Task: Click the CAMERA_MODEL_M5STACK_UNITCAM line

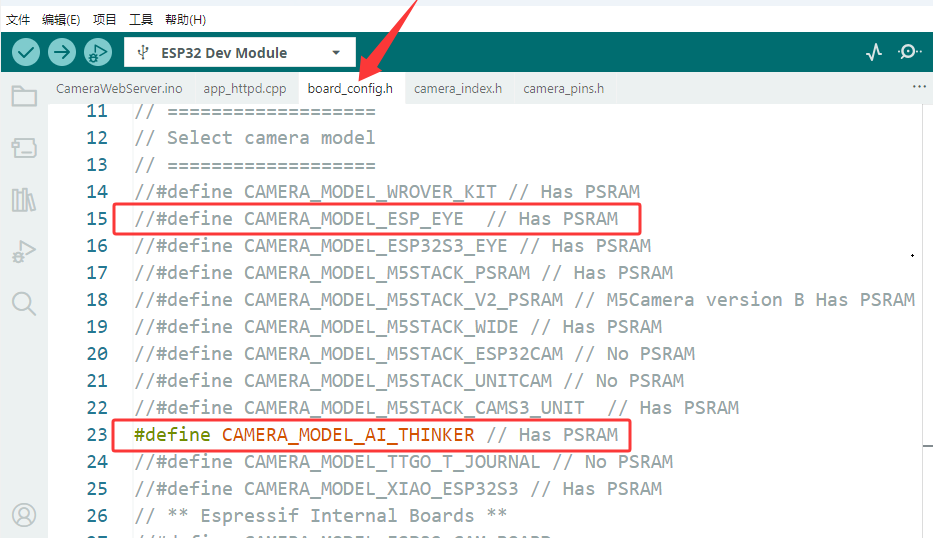Action: [409, 380]
